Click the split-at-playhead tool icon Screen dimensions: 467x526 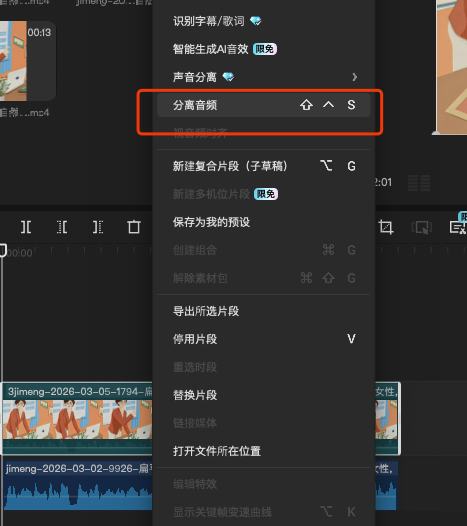pos(26,227)
